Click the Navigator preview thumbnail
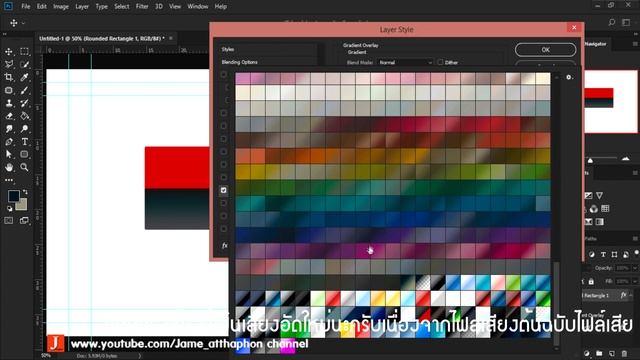 tap(611, 101)
